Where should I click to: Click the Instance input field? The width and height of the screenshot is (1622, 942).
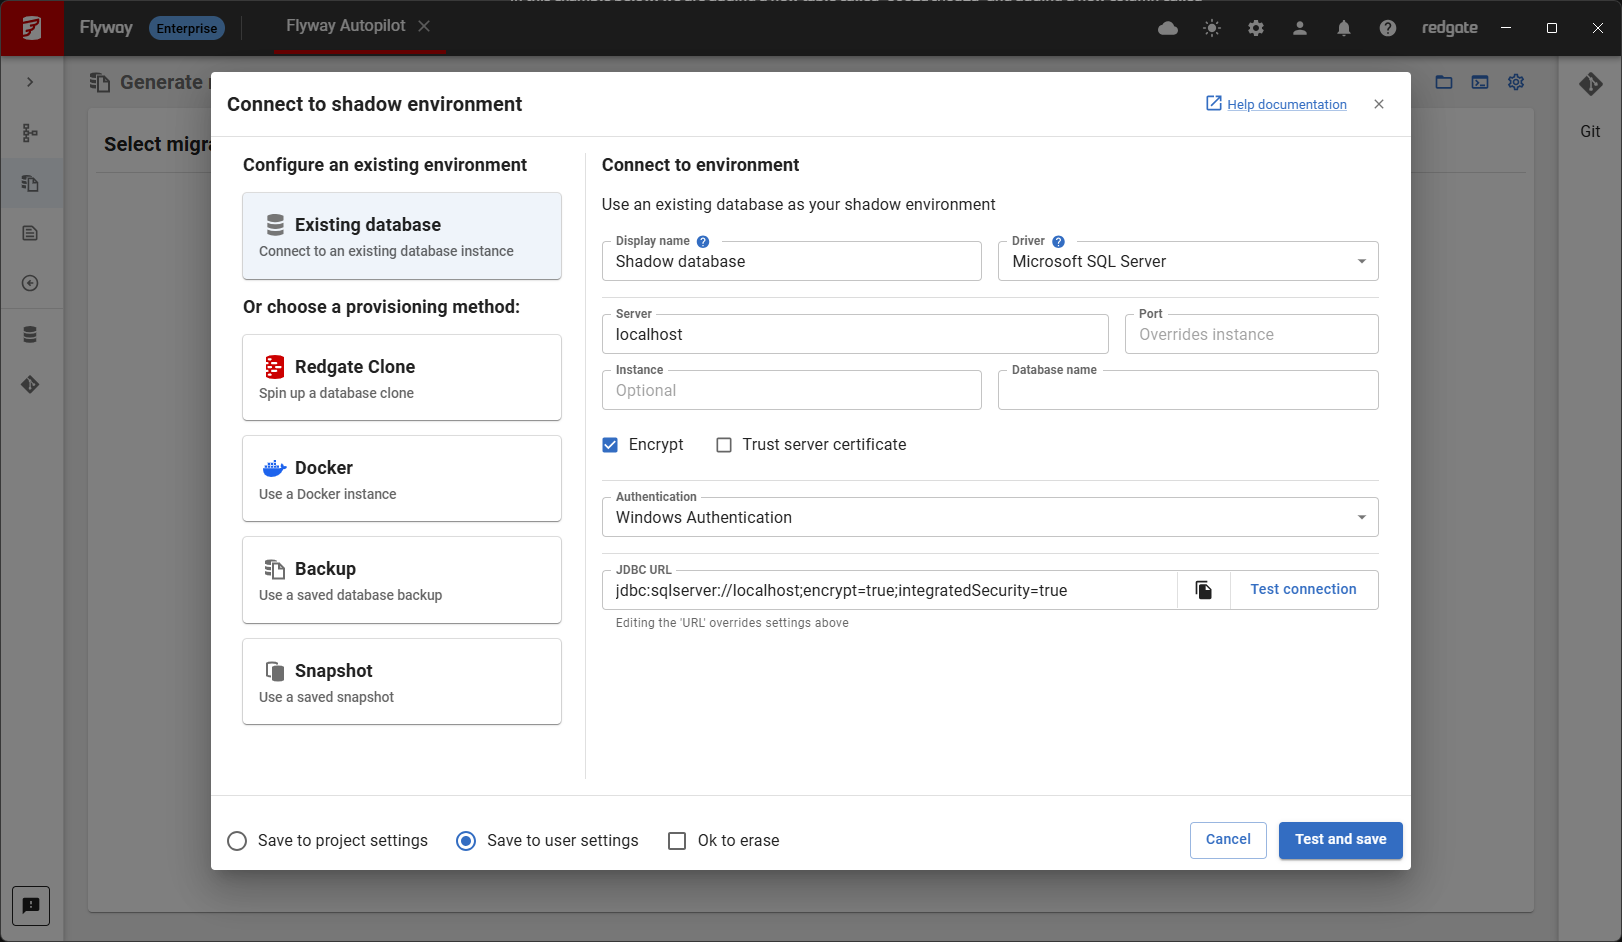coord(792,390)
